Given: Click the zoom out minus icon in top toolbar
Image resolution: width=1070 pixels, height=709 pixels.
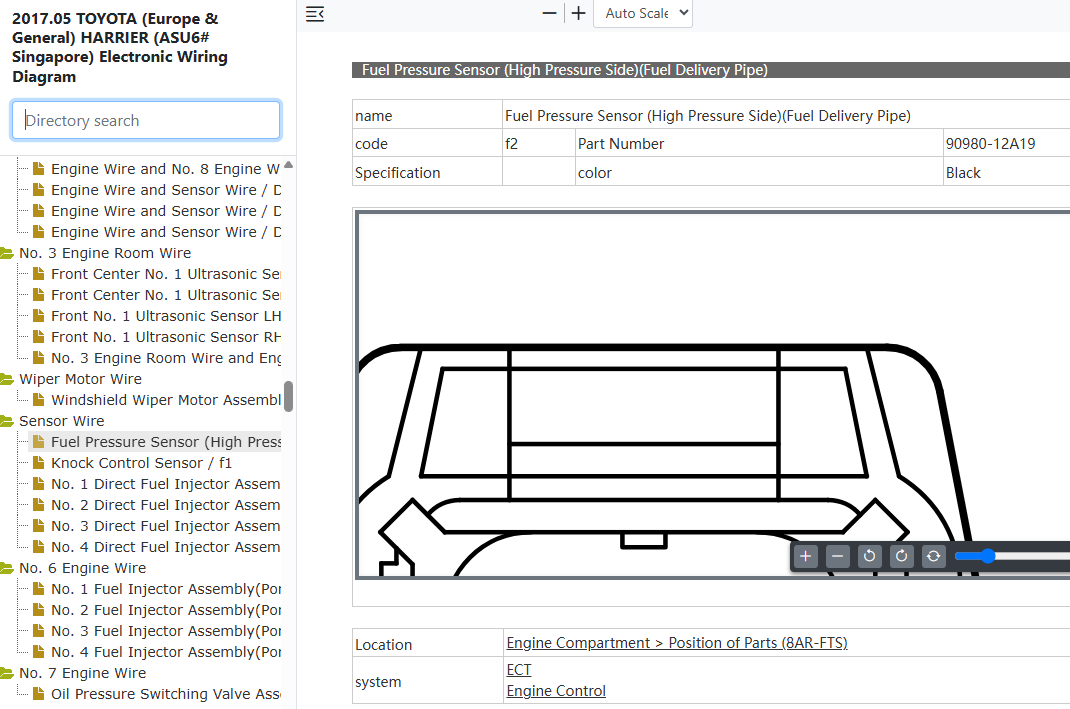Looking at the screenshot, I should pyautogui.click(x=549, y=13).
